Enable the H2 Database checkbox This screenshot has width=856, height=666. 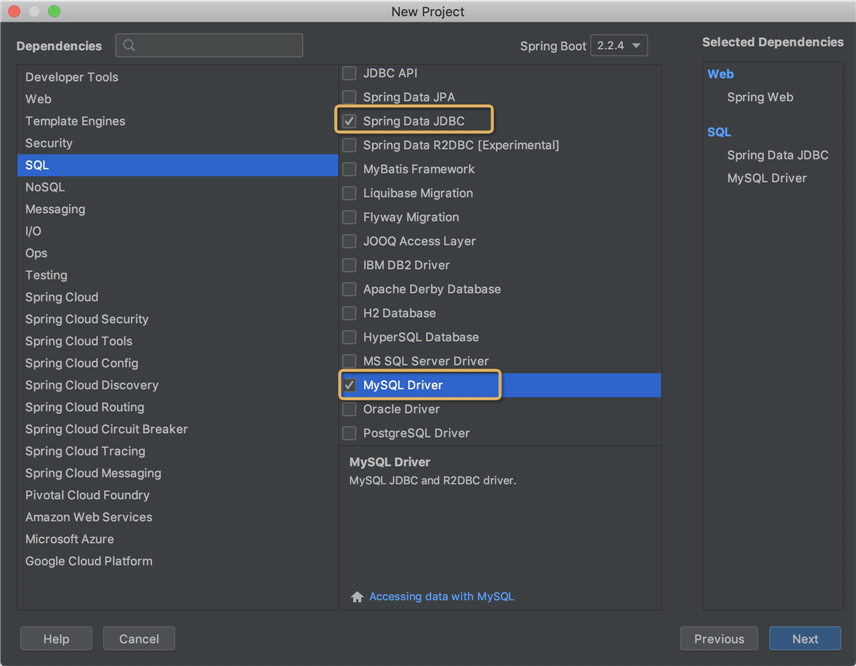pyautogui.click(x=349, y=313)
